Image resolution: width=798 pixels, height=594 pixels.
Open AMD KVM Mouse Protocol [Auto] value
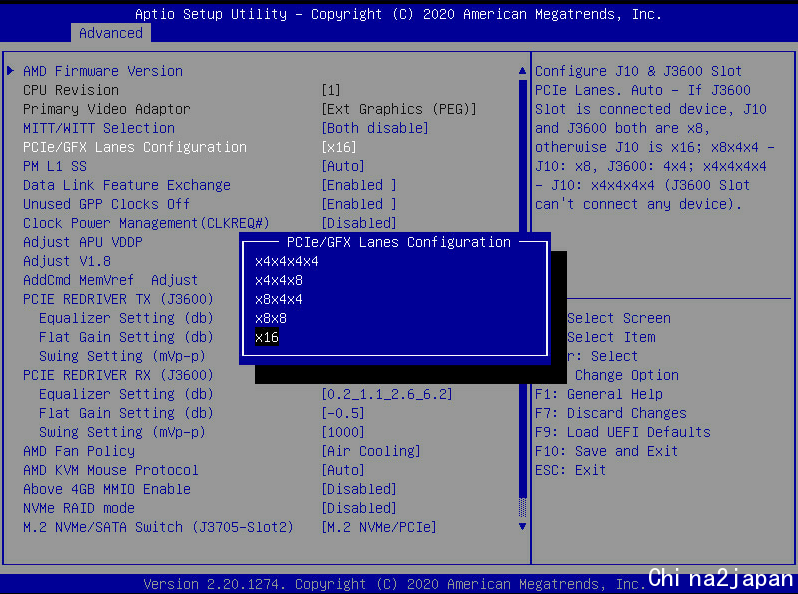(343, 470)
